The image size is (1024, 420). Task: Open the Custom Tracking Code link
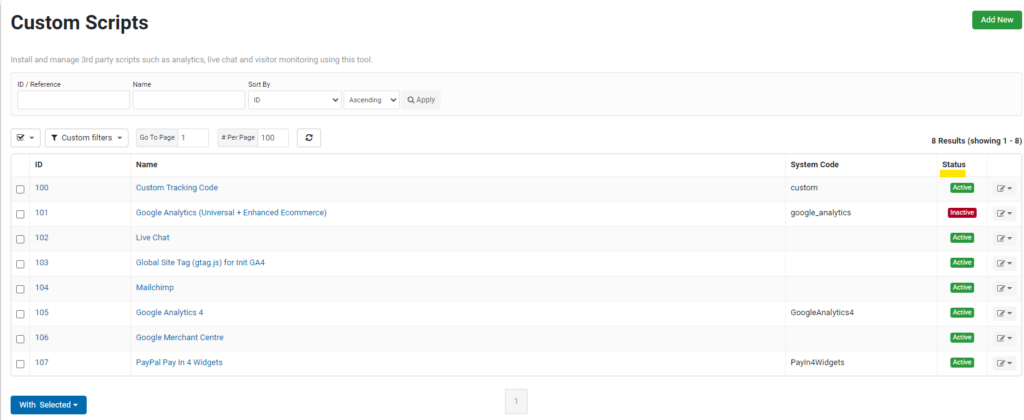[x=176, y=187]
